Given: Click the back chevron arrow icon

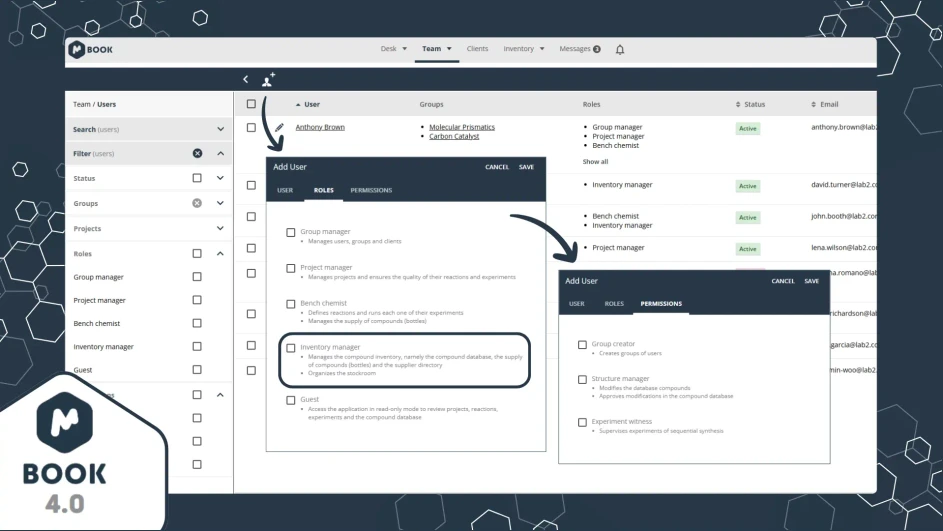Looking at the screenshot, I should click(x=245, y=79).
